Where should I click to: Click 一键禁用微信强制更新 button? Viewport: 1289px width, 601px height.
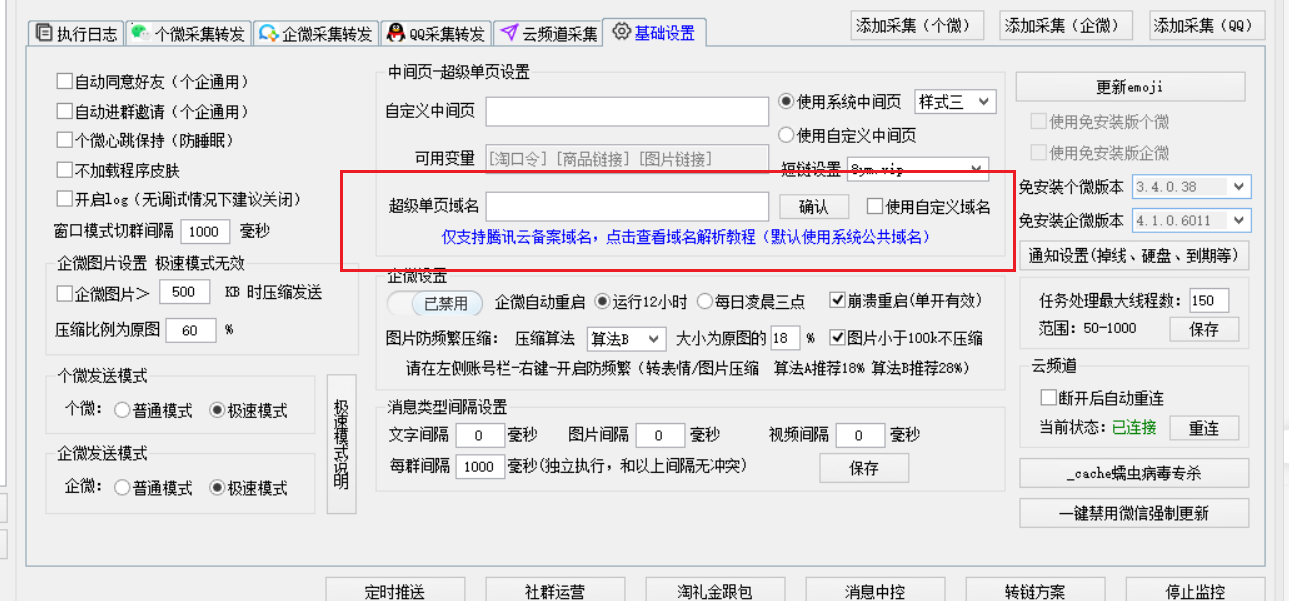point(1134,513)
